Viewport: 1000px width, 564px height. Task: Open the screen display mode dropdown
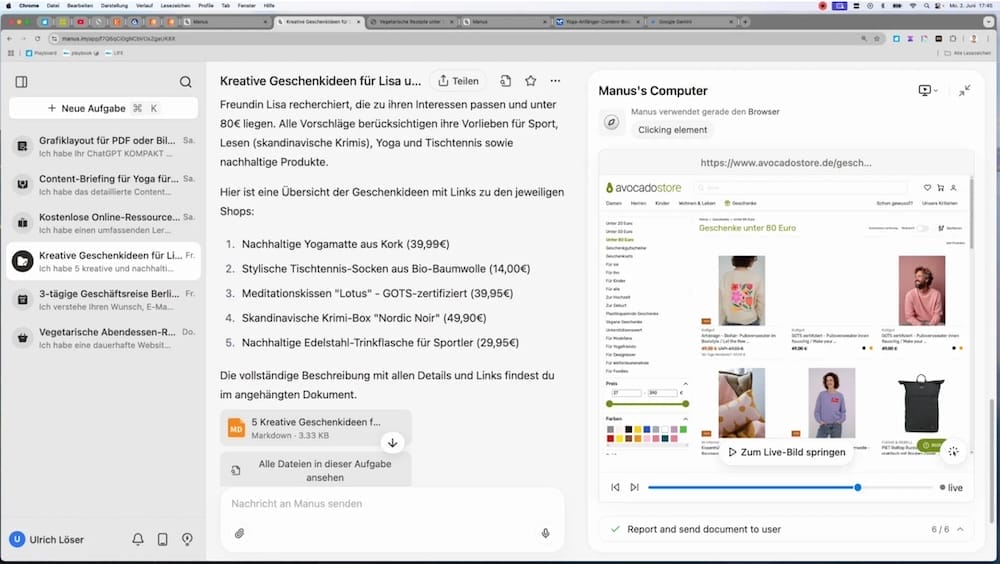[x=927, y=91]
